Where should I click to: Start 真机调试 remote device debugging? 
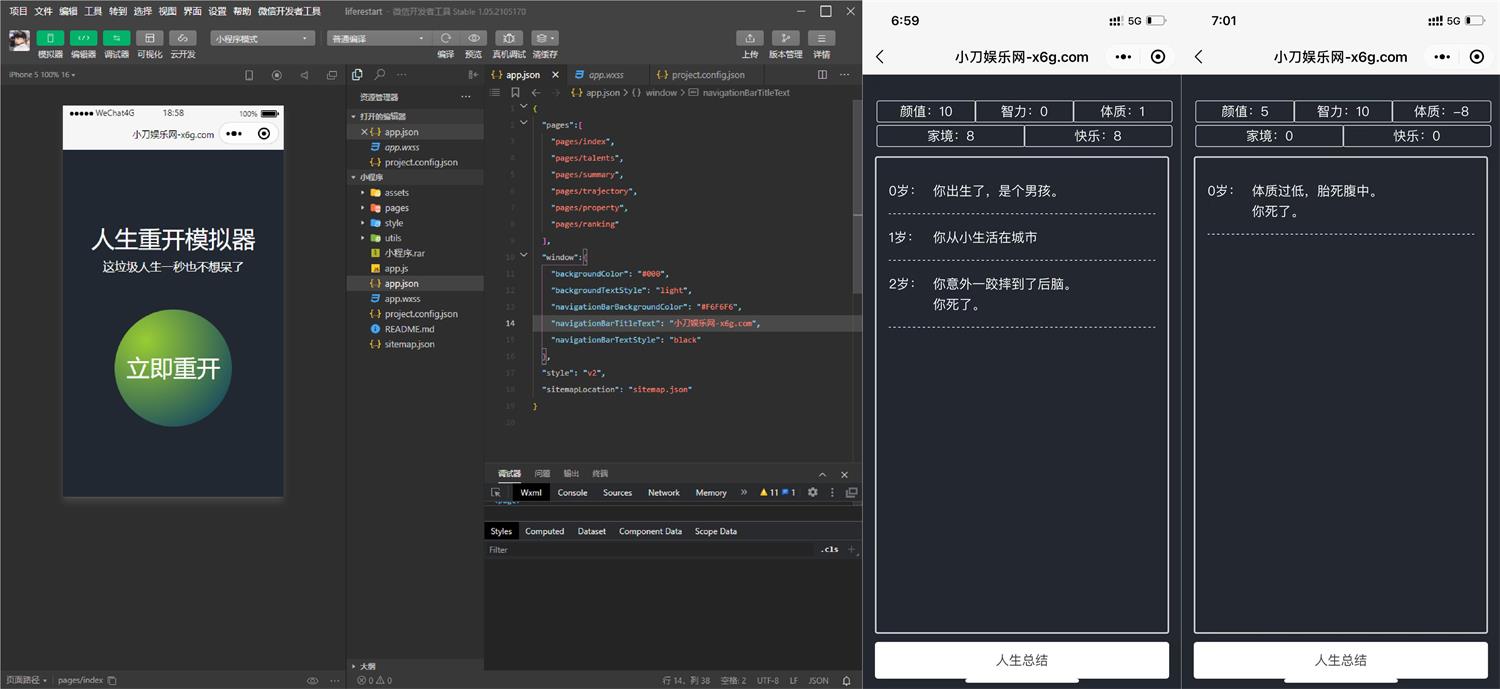(x=510, y=37)
